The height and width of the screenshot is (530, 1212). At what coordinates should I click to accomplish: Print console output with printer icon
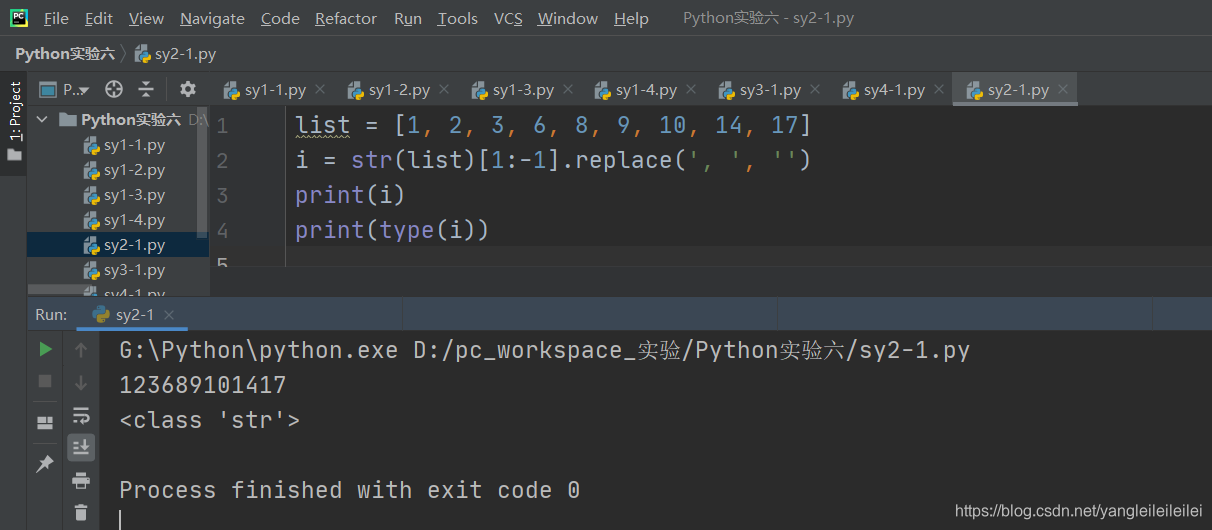pyautogui.click(x=81, y=481)
